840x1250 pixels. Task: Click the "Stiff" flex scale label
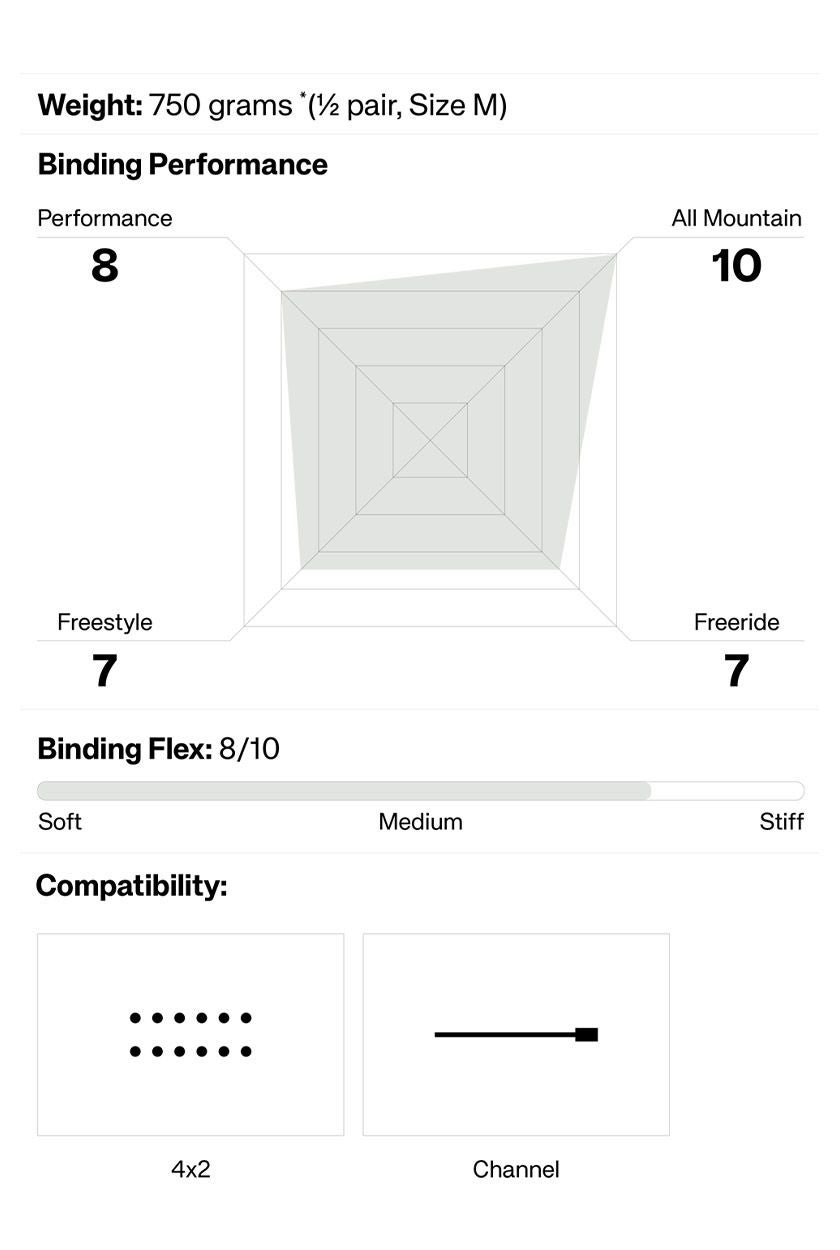click(x=781, y=822)
